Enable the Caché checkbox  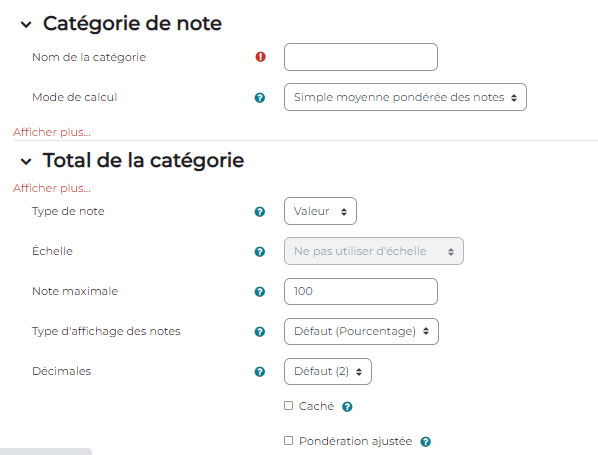289,406
